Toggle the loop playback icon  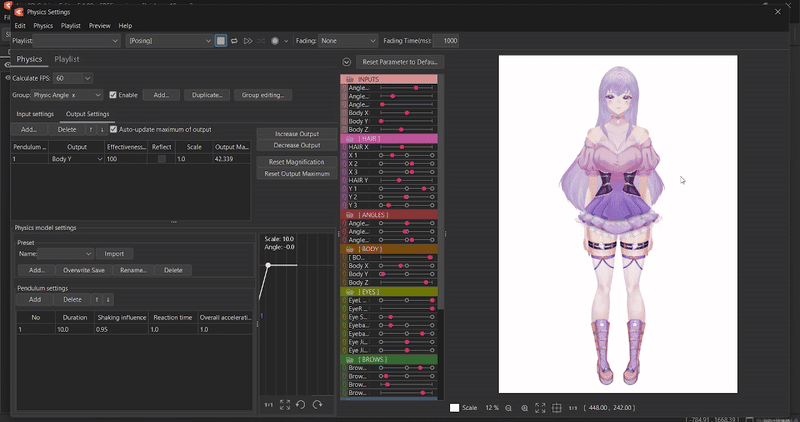click(234, 41)
